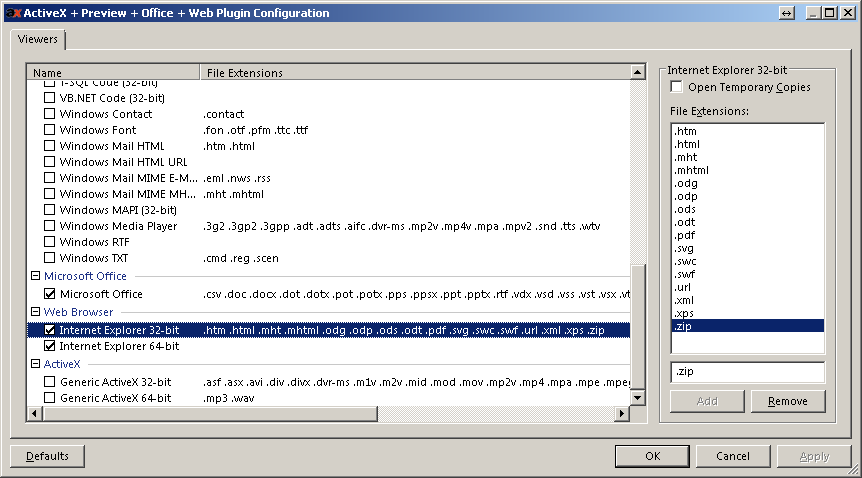Select .xps in the extensions list
The width and height of the screenshot is (862, 478).
click(748, 313)
